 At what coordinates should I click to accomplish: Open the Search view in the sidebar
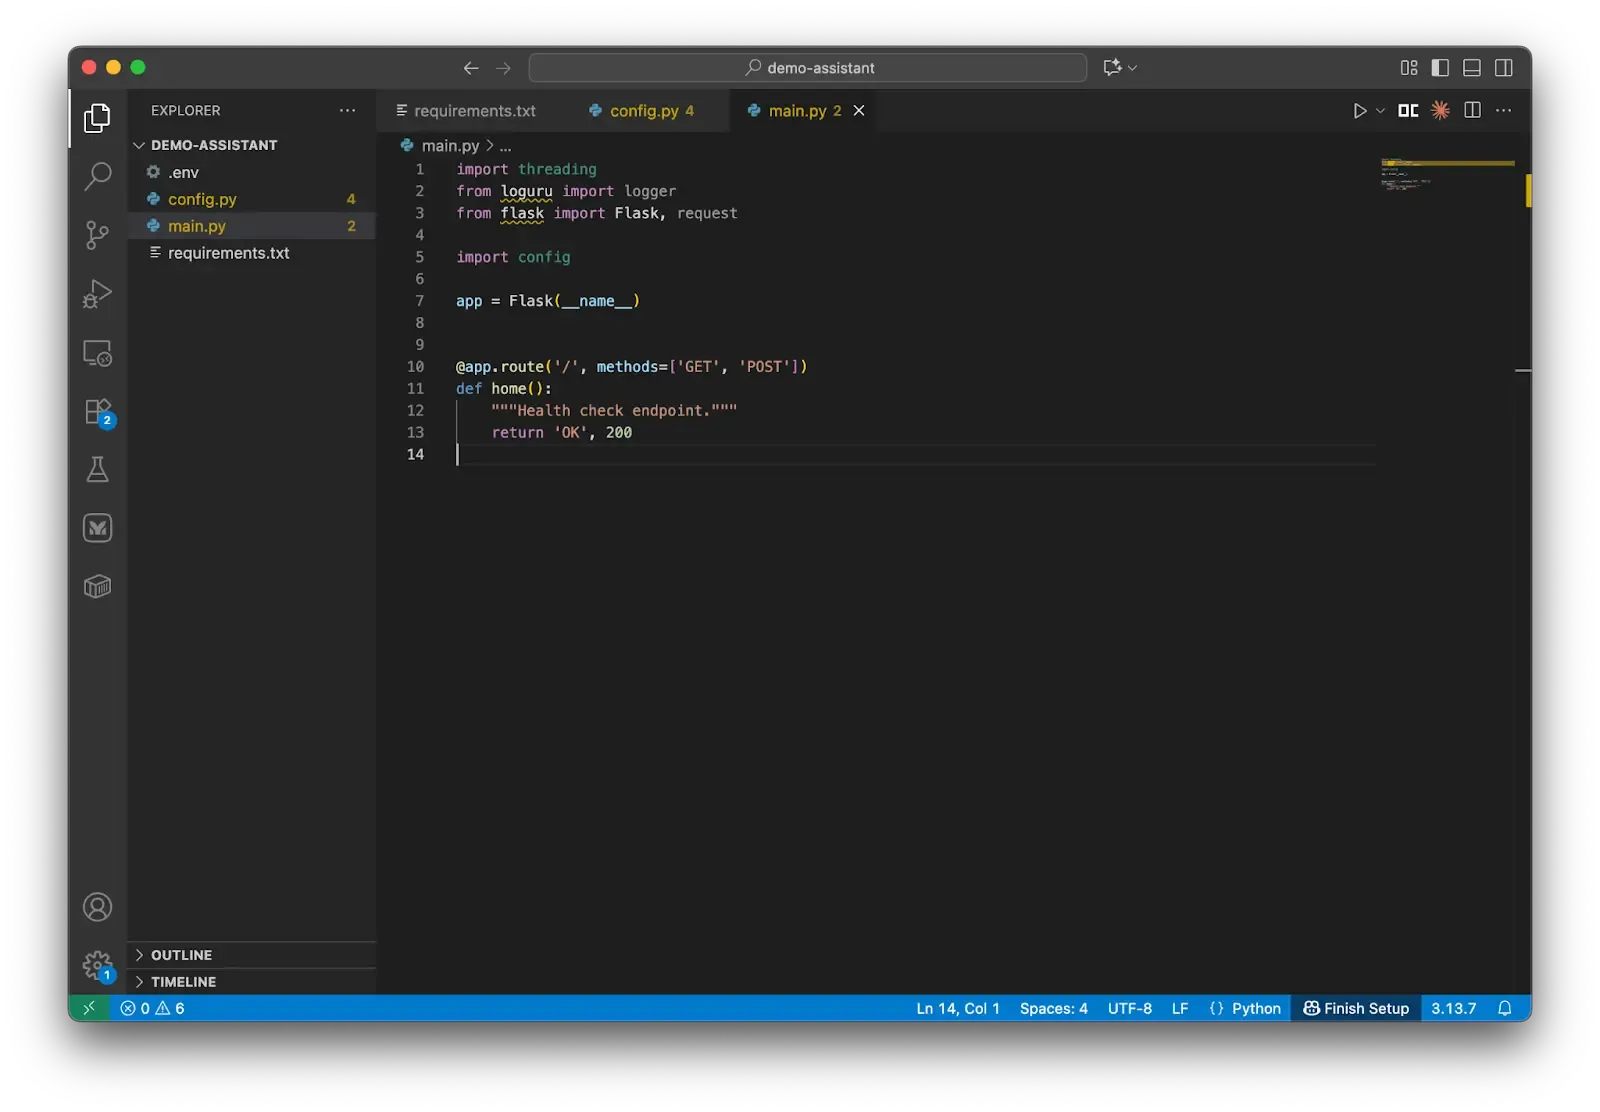97,176
